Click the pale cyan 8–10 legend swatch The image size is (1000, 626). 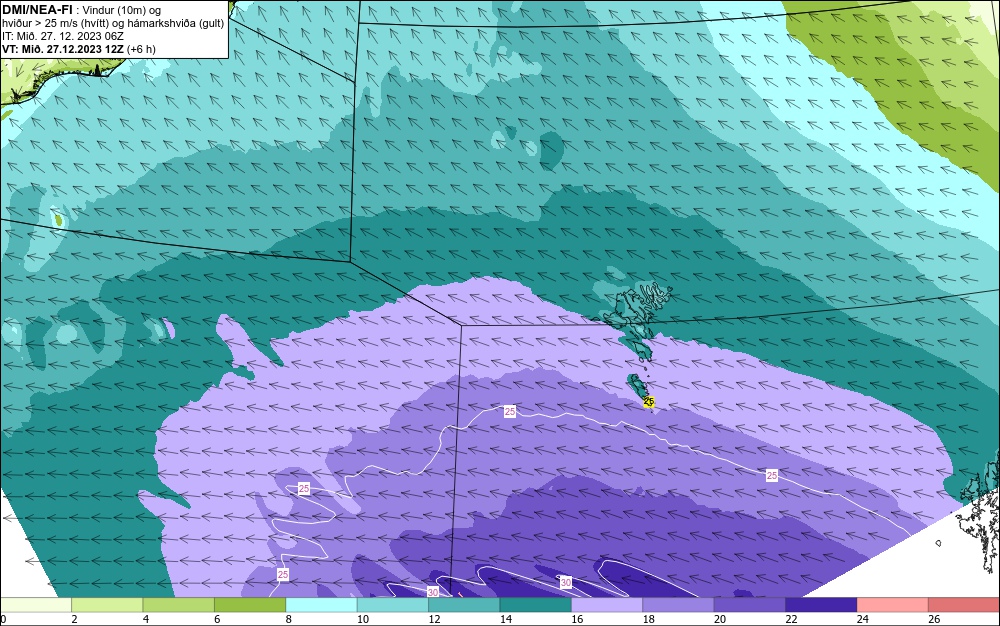(x=321, y=605)
